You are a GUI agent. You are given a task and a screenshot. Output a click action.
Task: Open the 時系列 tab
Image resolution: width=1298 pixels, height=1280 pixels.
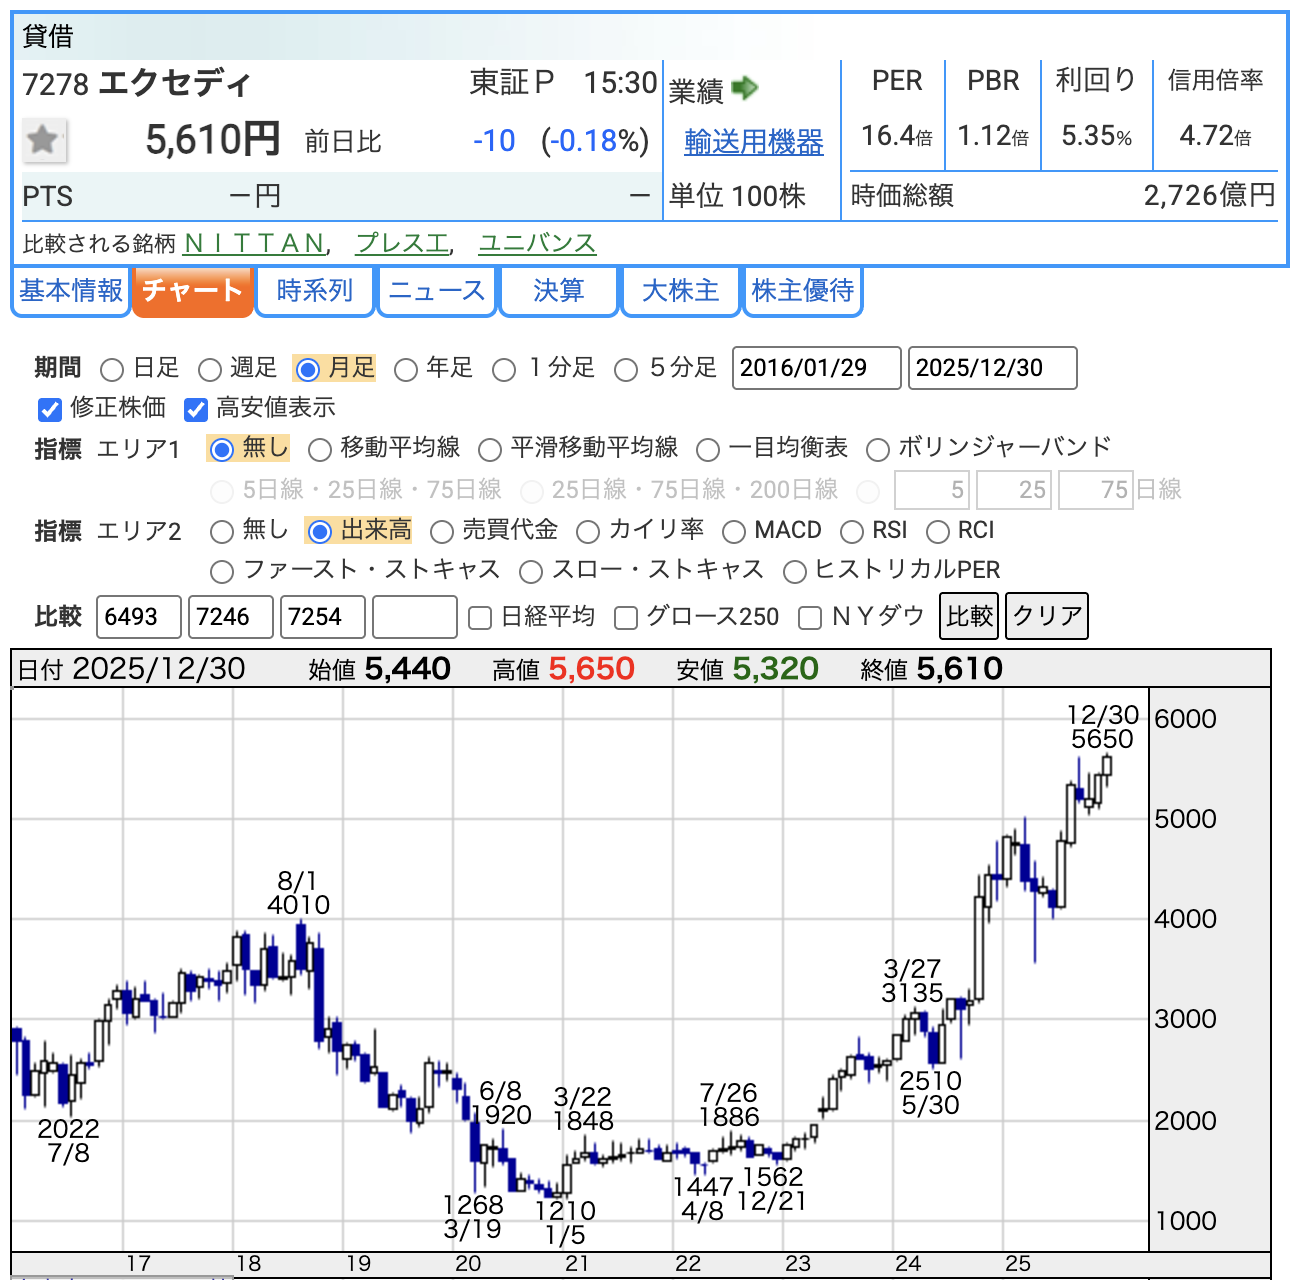point(315,291)
